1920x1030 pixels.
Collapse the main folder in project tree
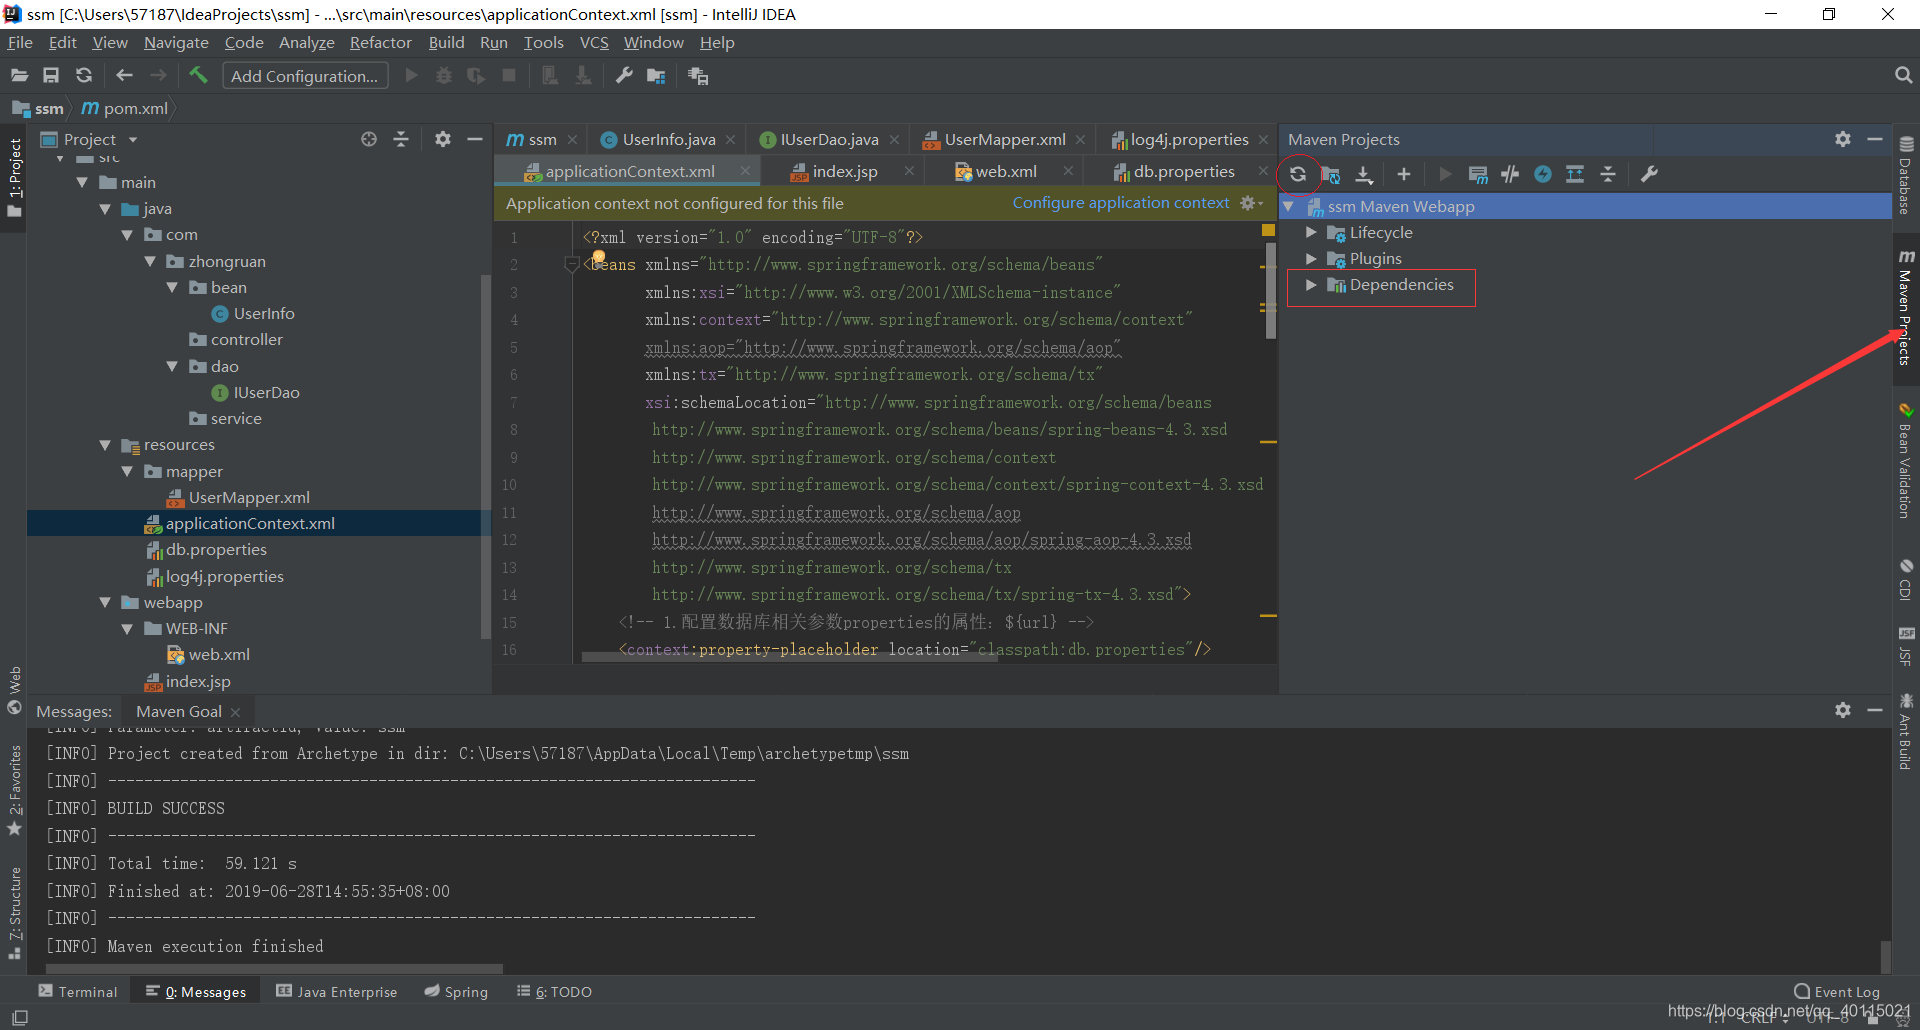coord(82,182)
